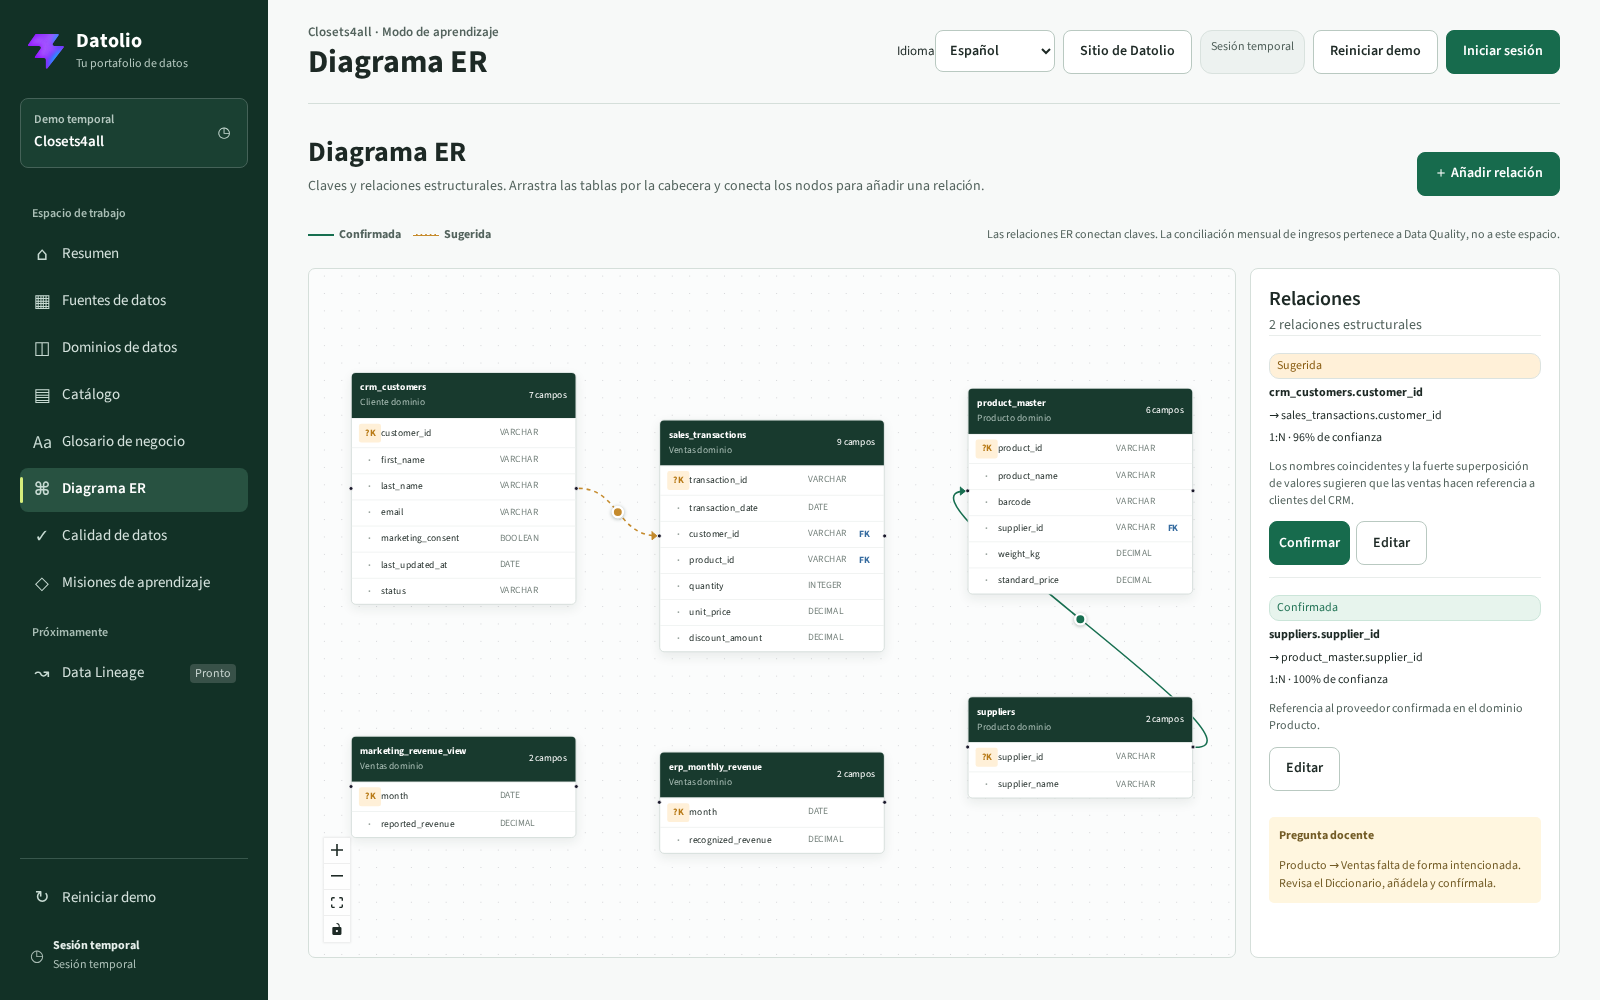Open Misiones de aprendizaje
The image size is (1600, 1000).
click(134, 583)
